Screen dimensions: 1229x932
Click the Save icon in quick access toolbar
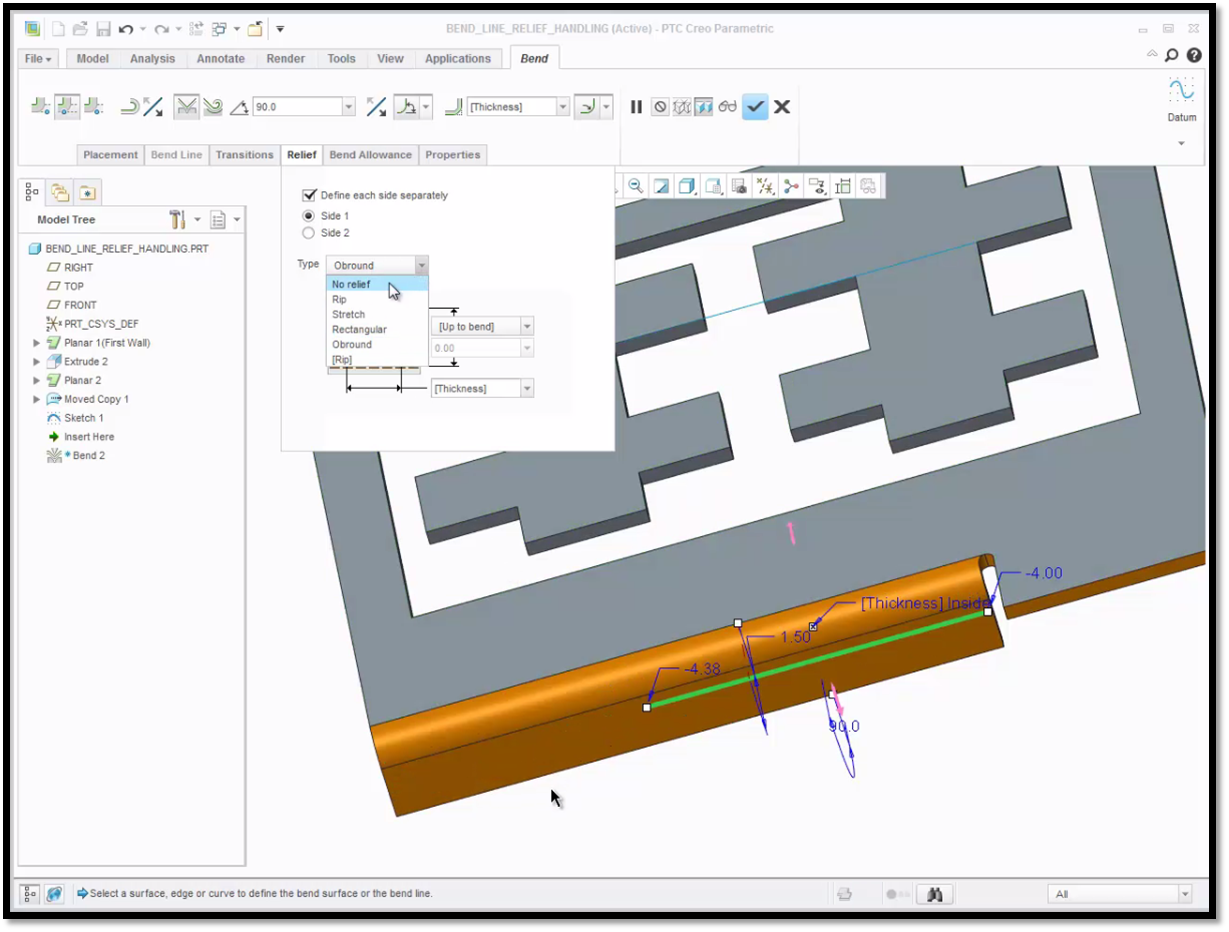tap(102, 29)
